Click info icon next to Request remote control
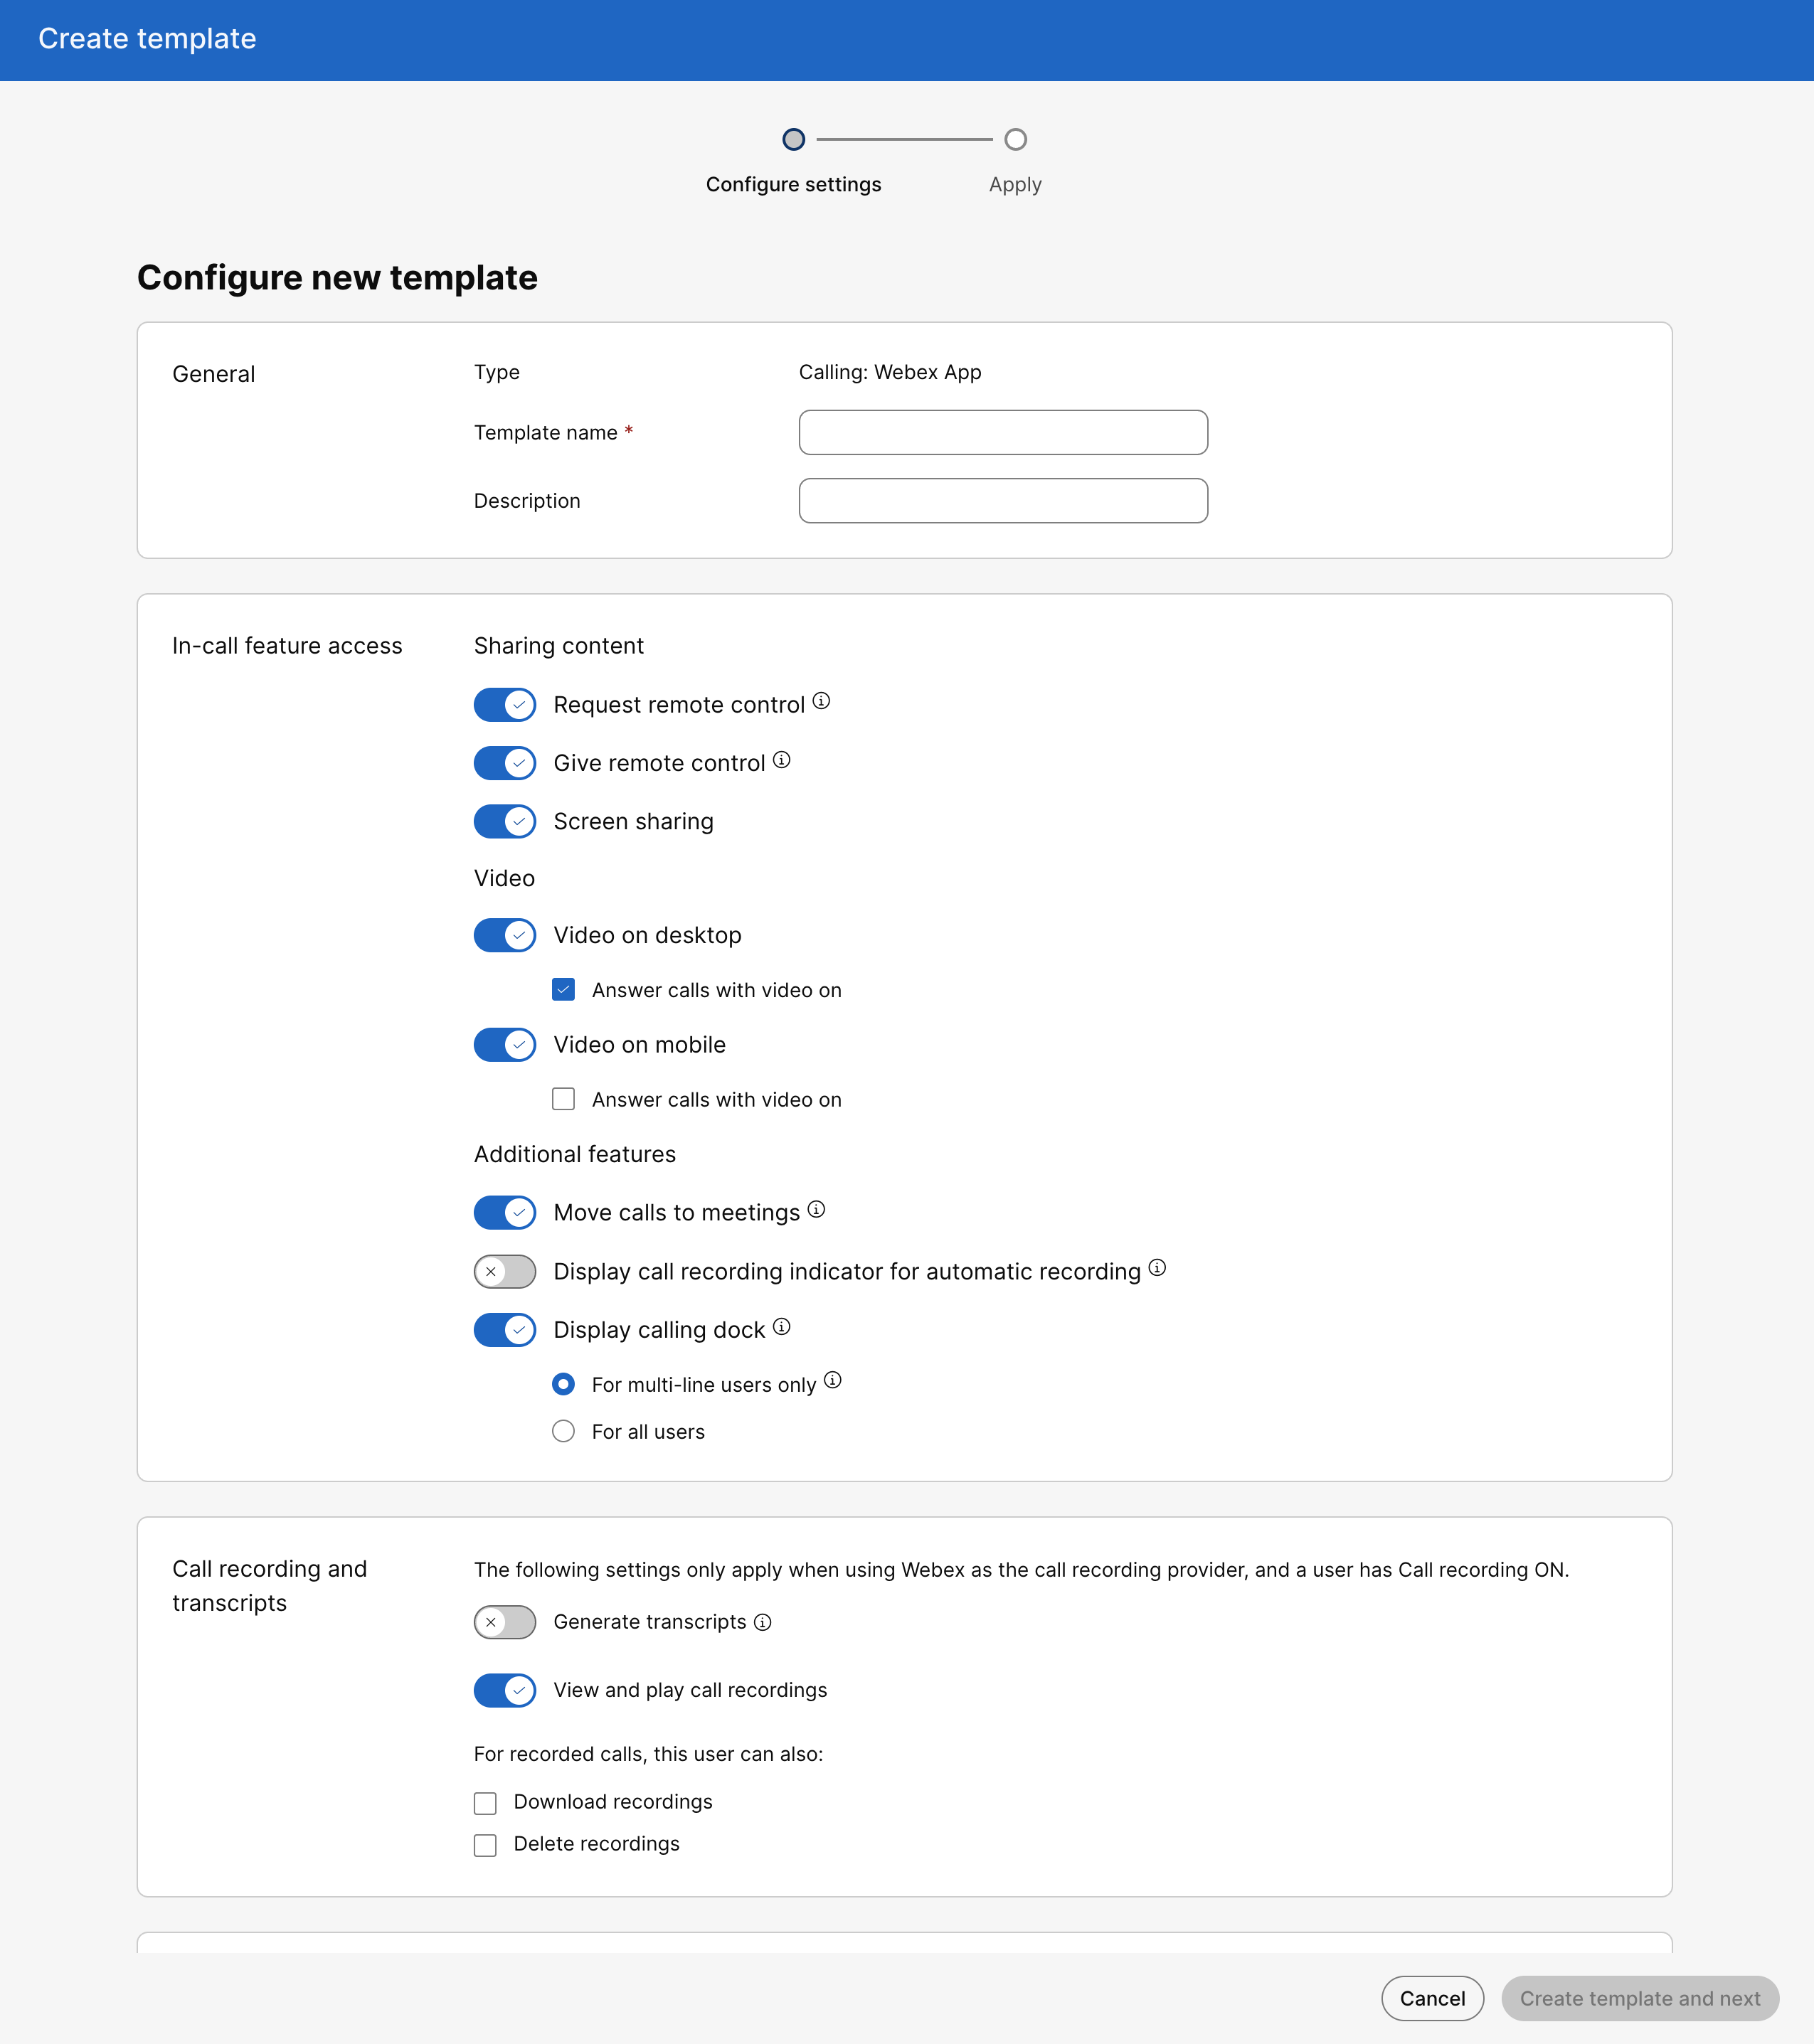The image size is (1814, 2044). (x=821, y=701)
